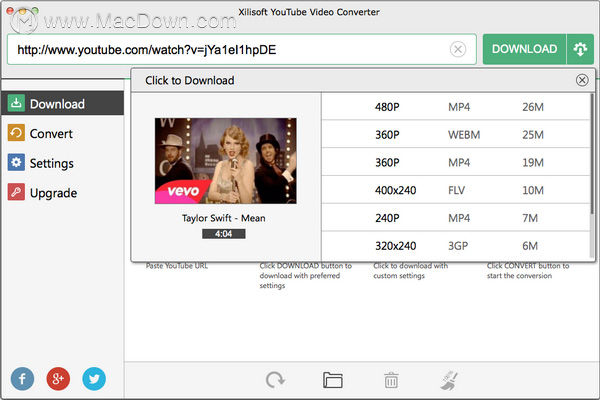Click the 4:04 duration badge
Screen dimensions: 600x400
click(223, 234)
